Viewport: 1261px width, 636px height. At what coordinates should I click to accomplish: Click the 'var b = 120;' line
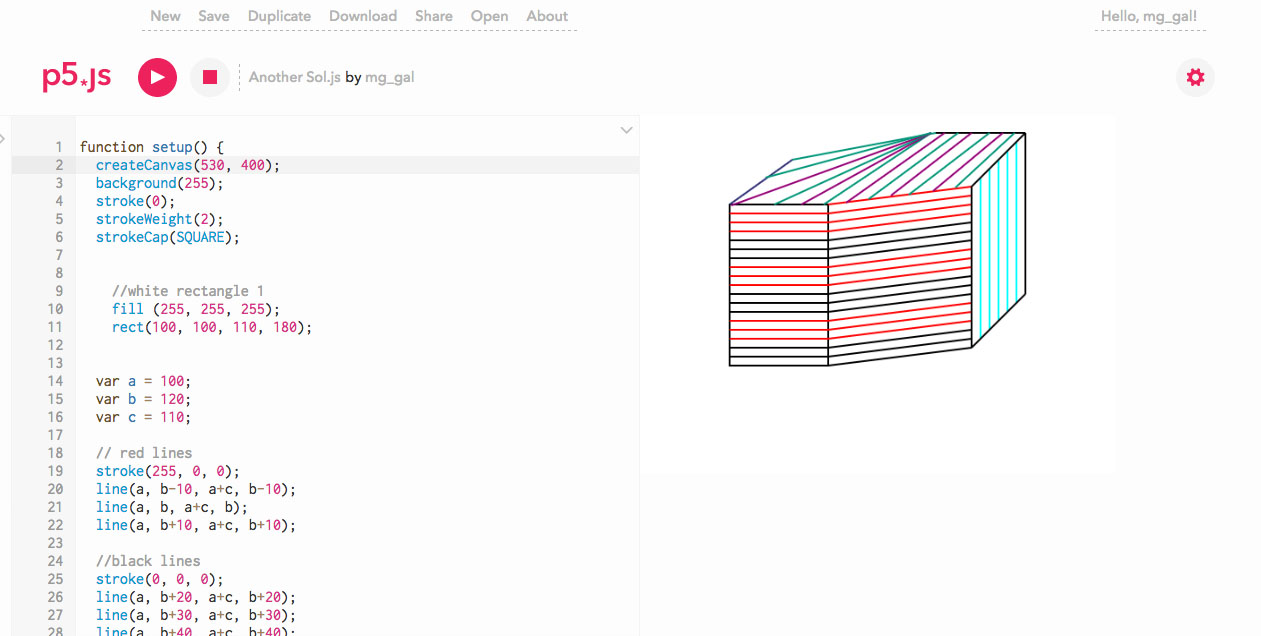pyautogui.click(x=143, y=399)
